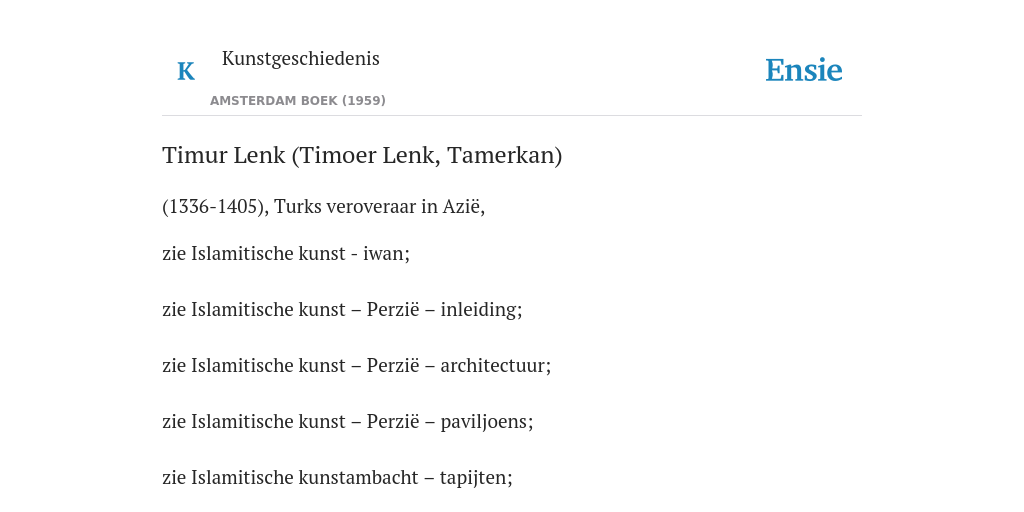The width and height of the screenshot is (1024, 512).
Task: Open the Kunstgeschiedenis source title
Action: coord(300,59)
